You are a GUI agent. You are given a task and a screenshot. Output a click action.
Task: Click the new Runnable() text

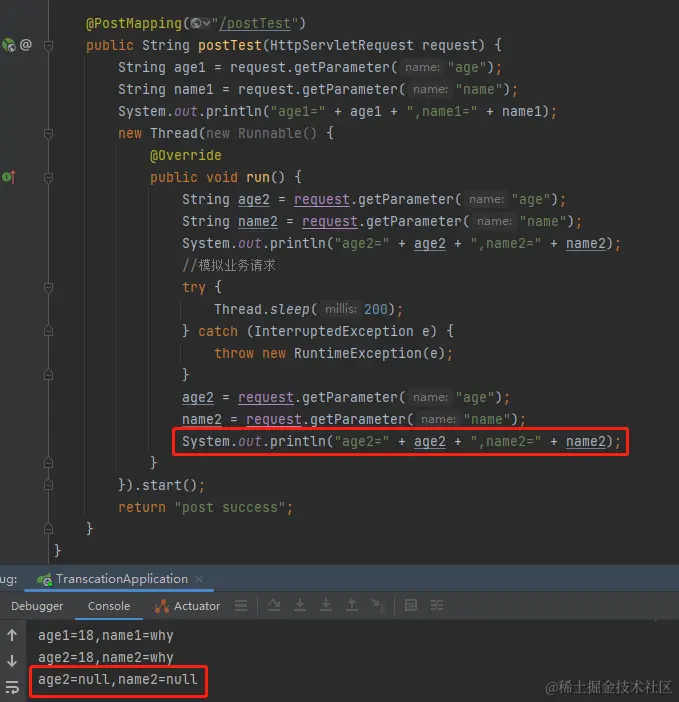point(261,133)
